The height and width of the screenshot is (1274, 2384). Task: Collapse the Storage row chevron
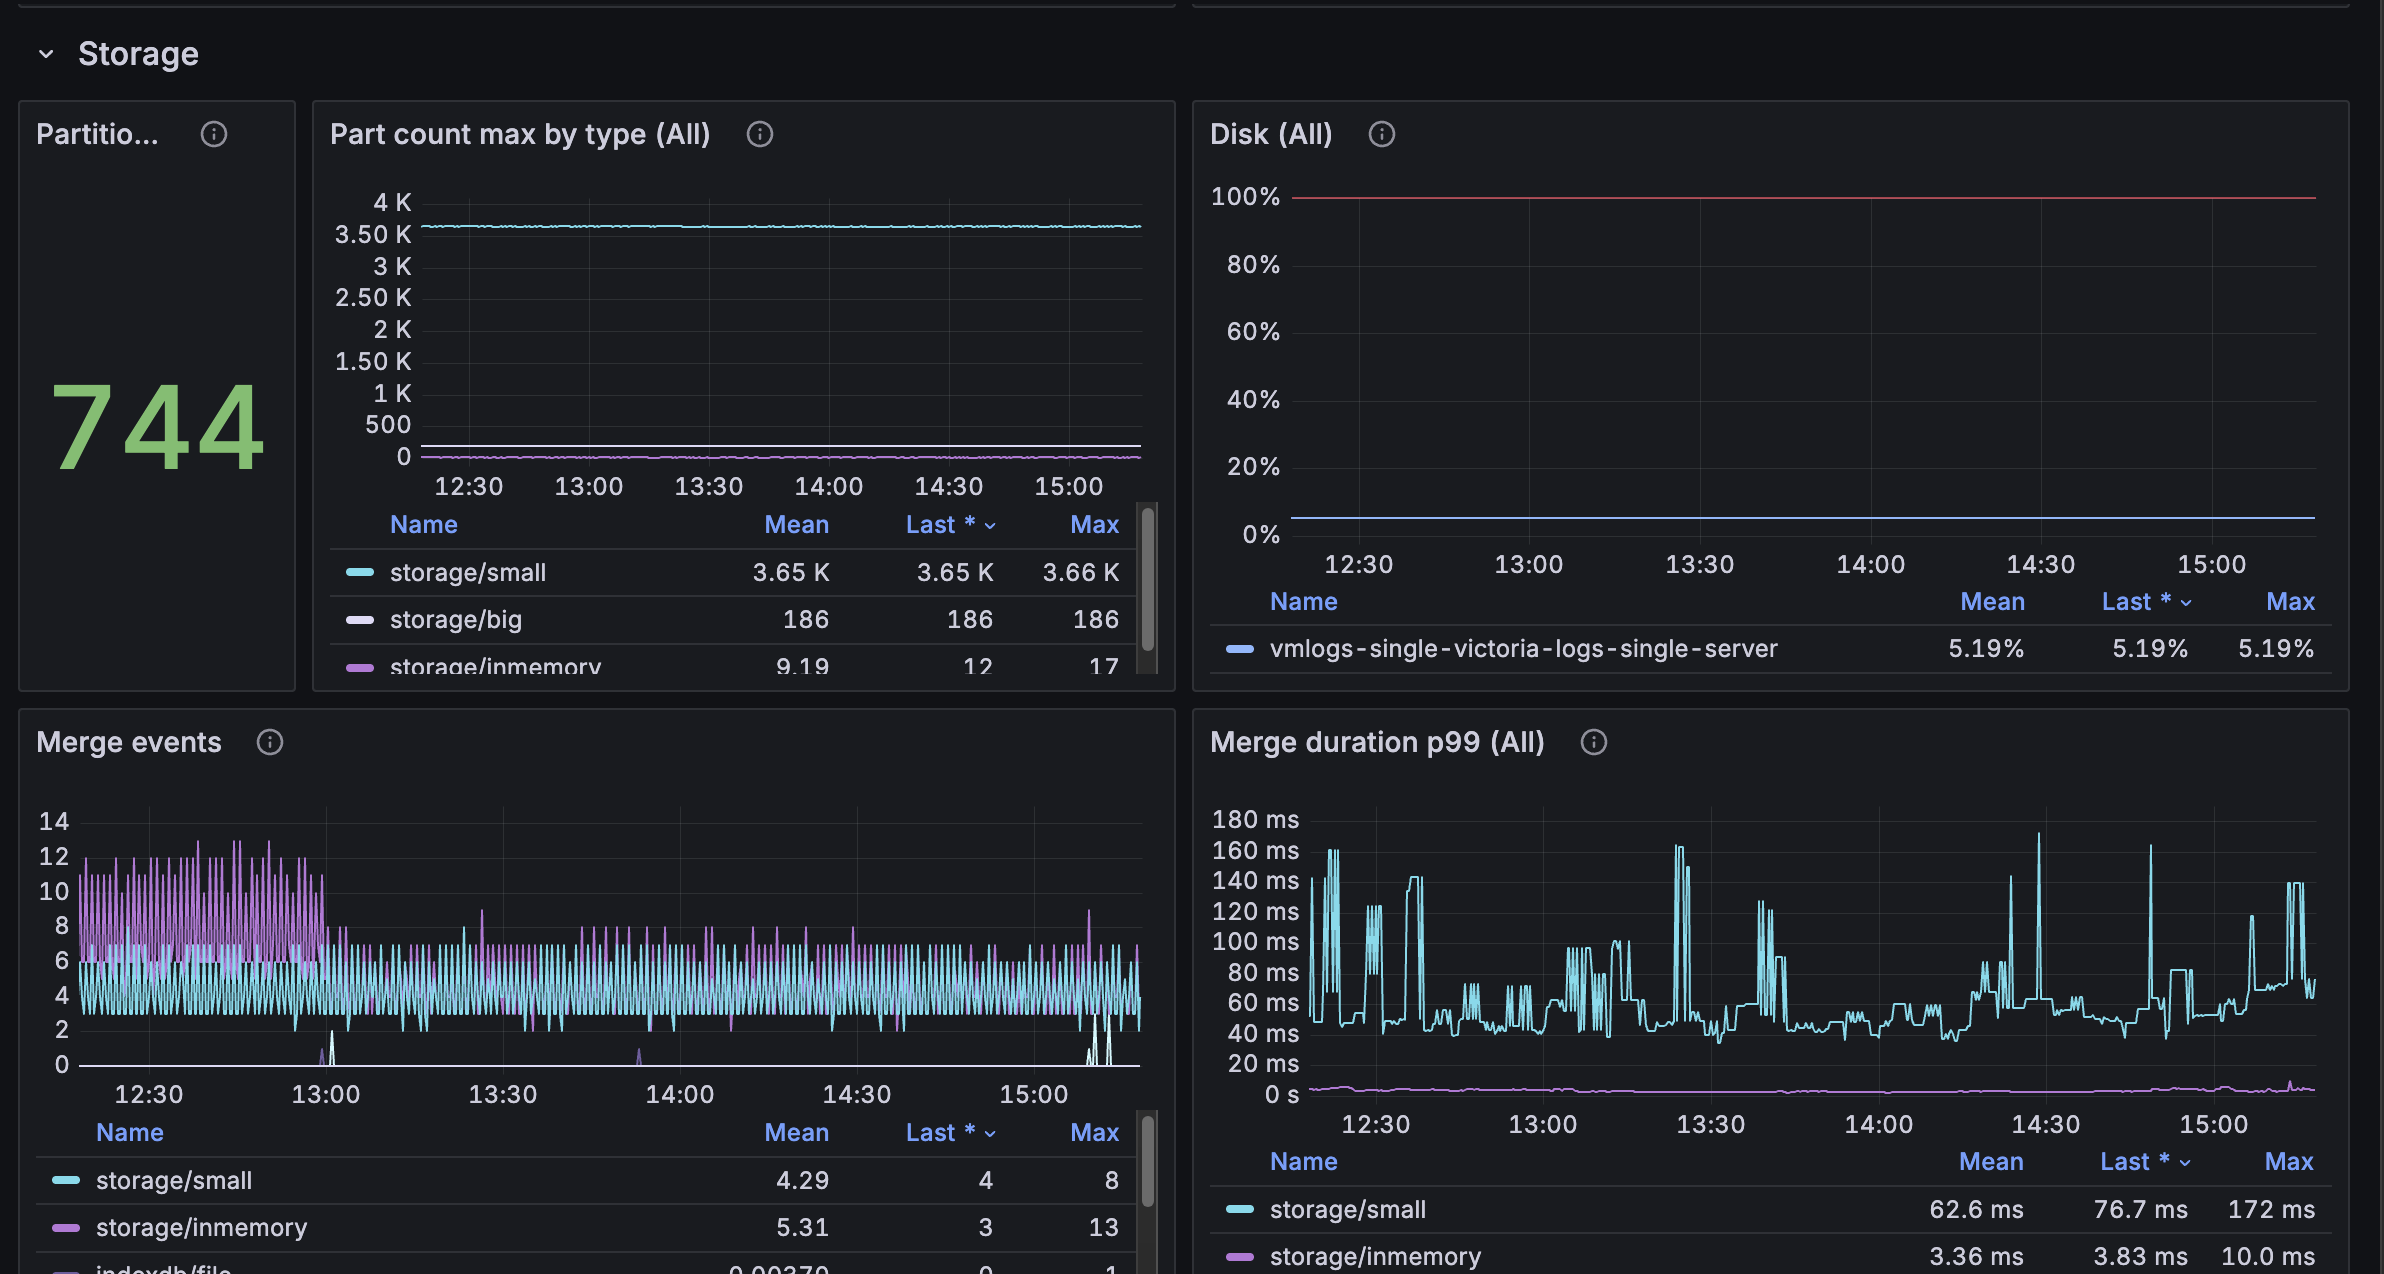[x=46, y=54]
